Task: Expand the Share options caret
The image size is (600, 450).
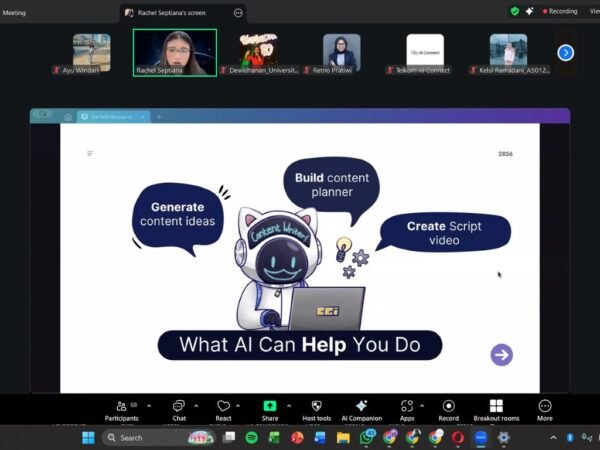Action: click(289, 406)
